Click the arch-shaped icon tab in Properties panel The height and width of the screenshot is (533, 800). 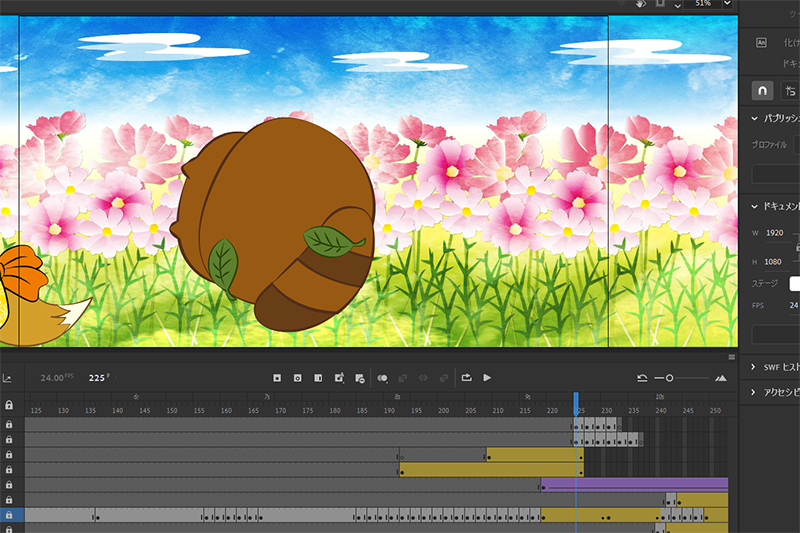[x=763, y=90]
